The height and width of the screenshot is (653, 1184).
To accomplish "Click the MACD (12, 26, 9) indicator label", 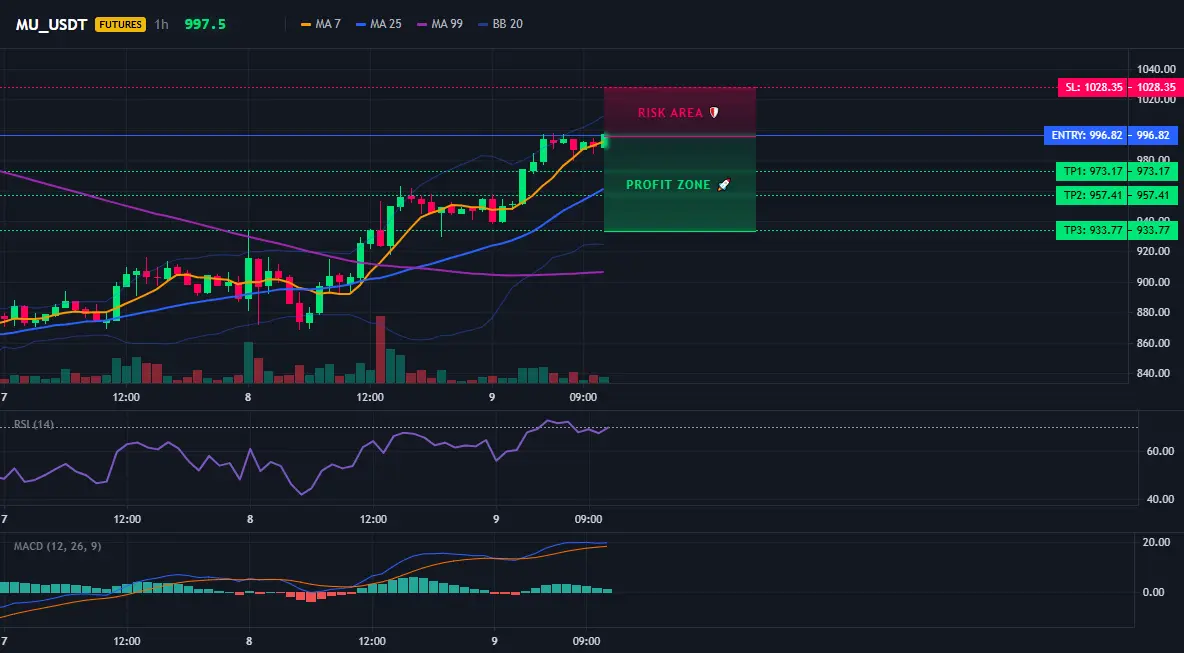I will point(57,546).
